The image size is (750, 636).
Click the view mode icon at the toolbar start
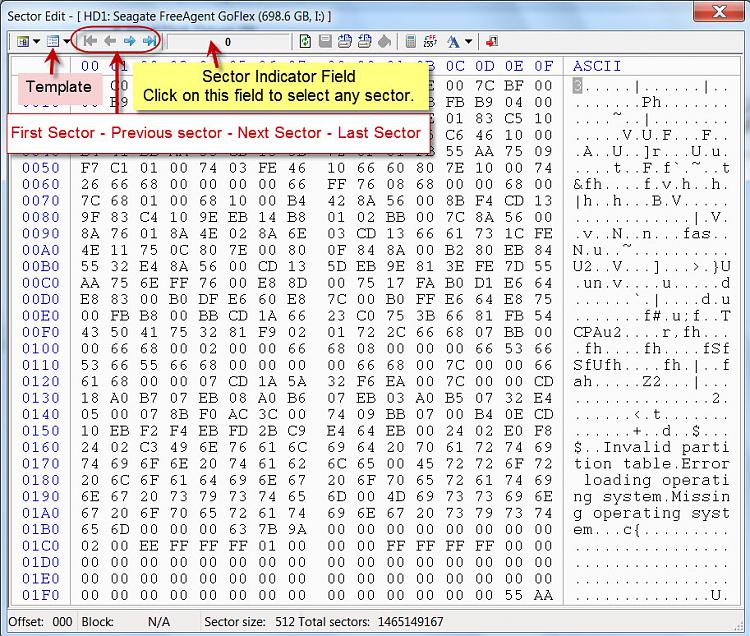(22, 42)
